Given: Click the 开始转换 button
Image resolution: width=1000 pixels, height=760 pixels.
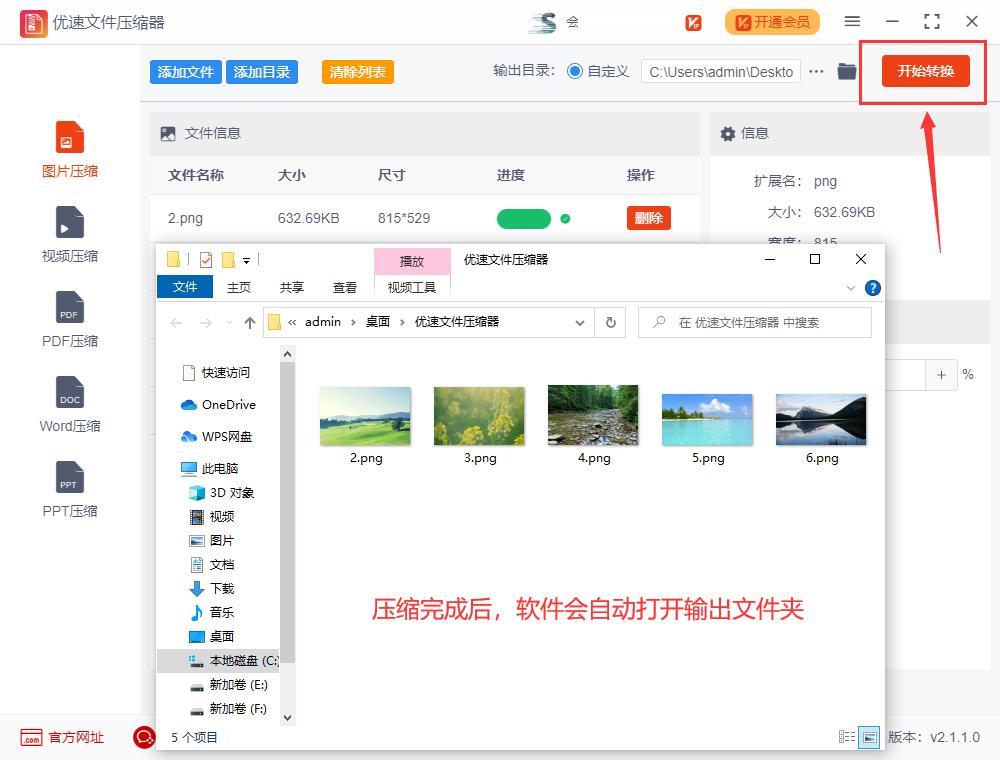Looking at the screenshot, I should point(921,71).
